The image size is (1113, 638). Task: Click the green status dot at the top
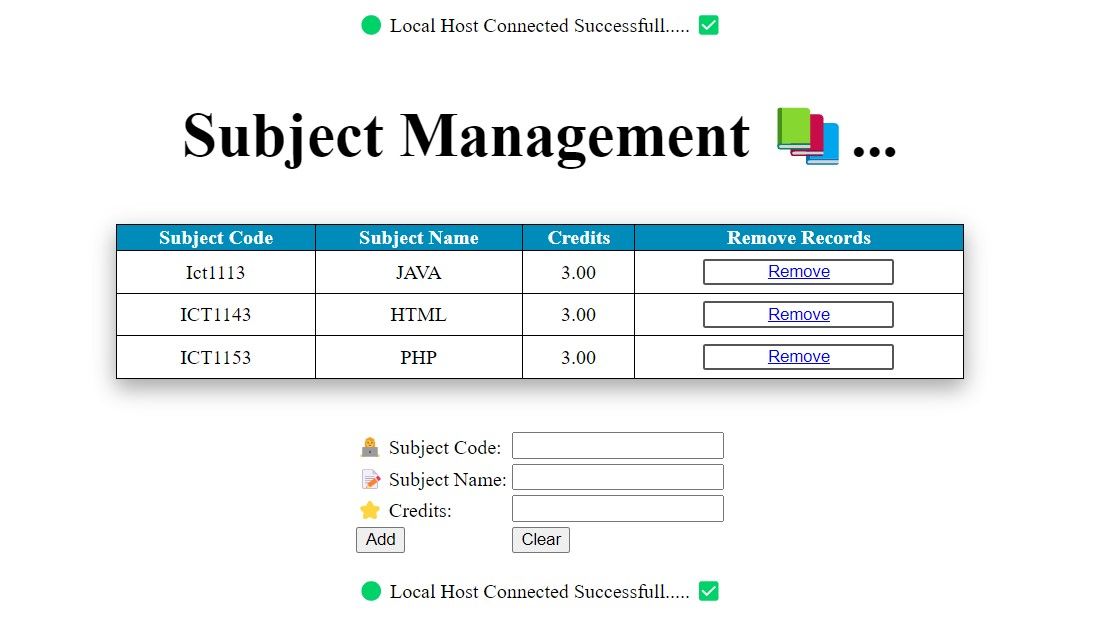click(x=371, y=25)
